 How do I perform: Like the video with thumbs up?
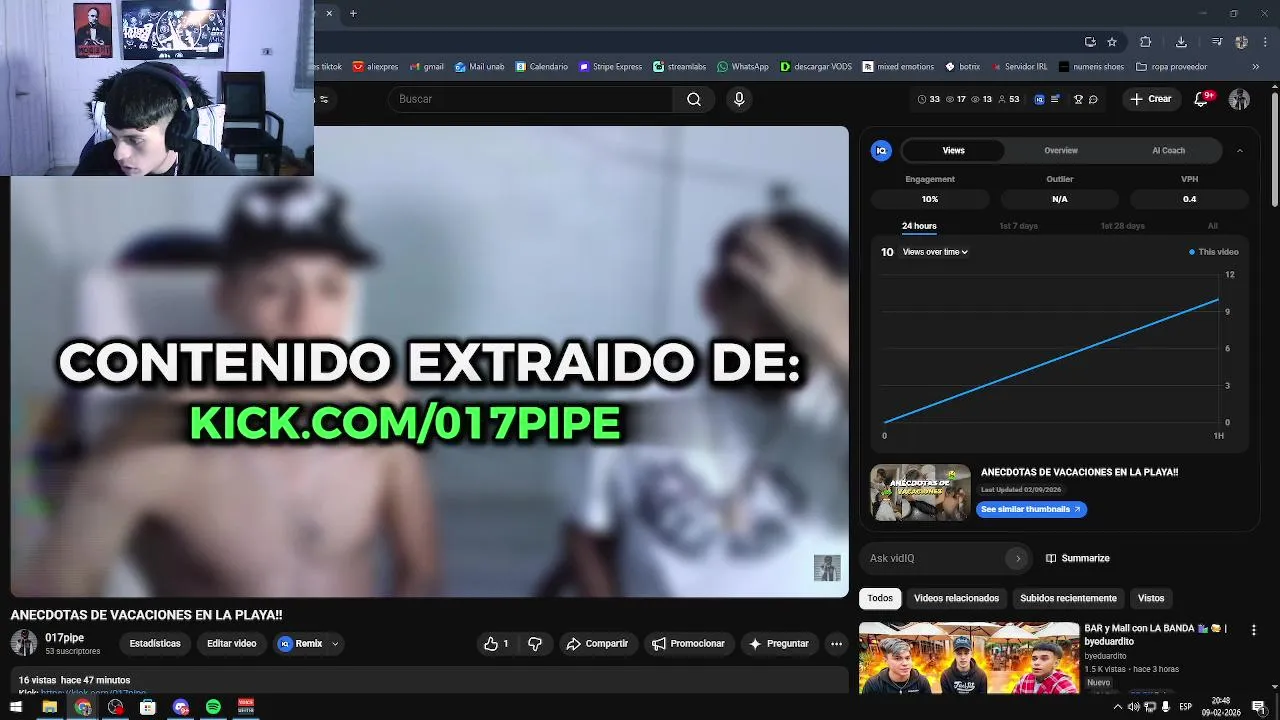click(497, 644)
